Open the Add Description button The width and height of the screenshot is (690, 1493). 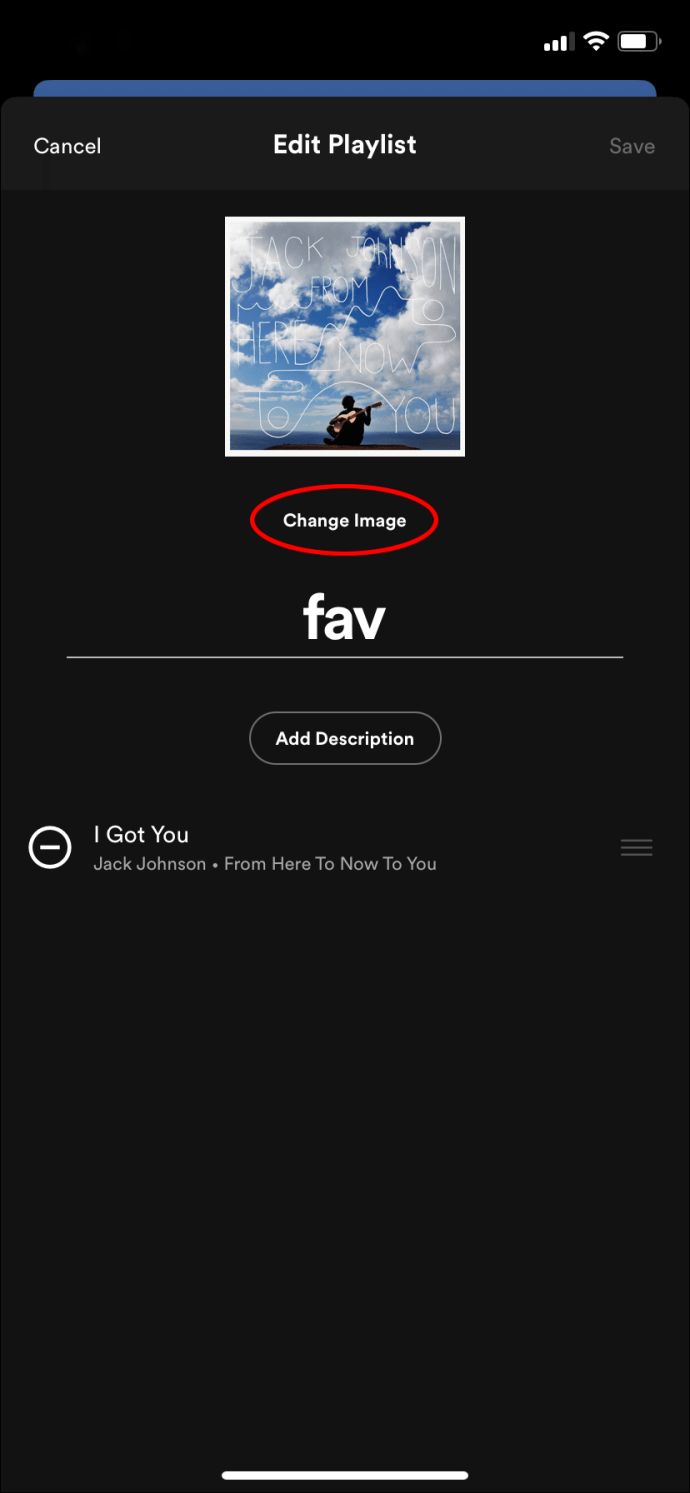pyautogui.click(x=345, y=738)
